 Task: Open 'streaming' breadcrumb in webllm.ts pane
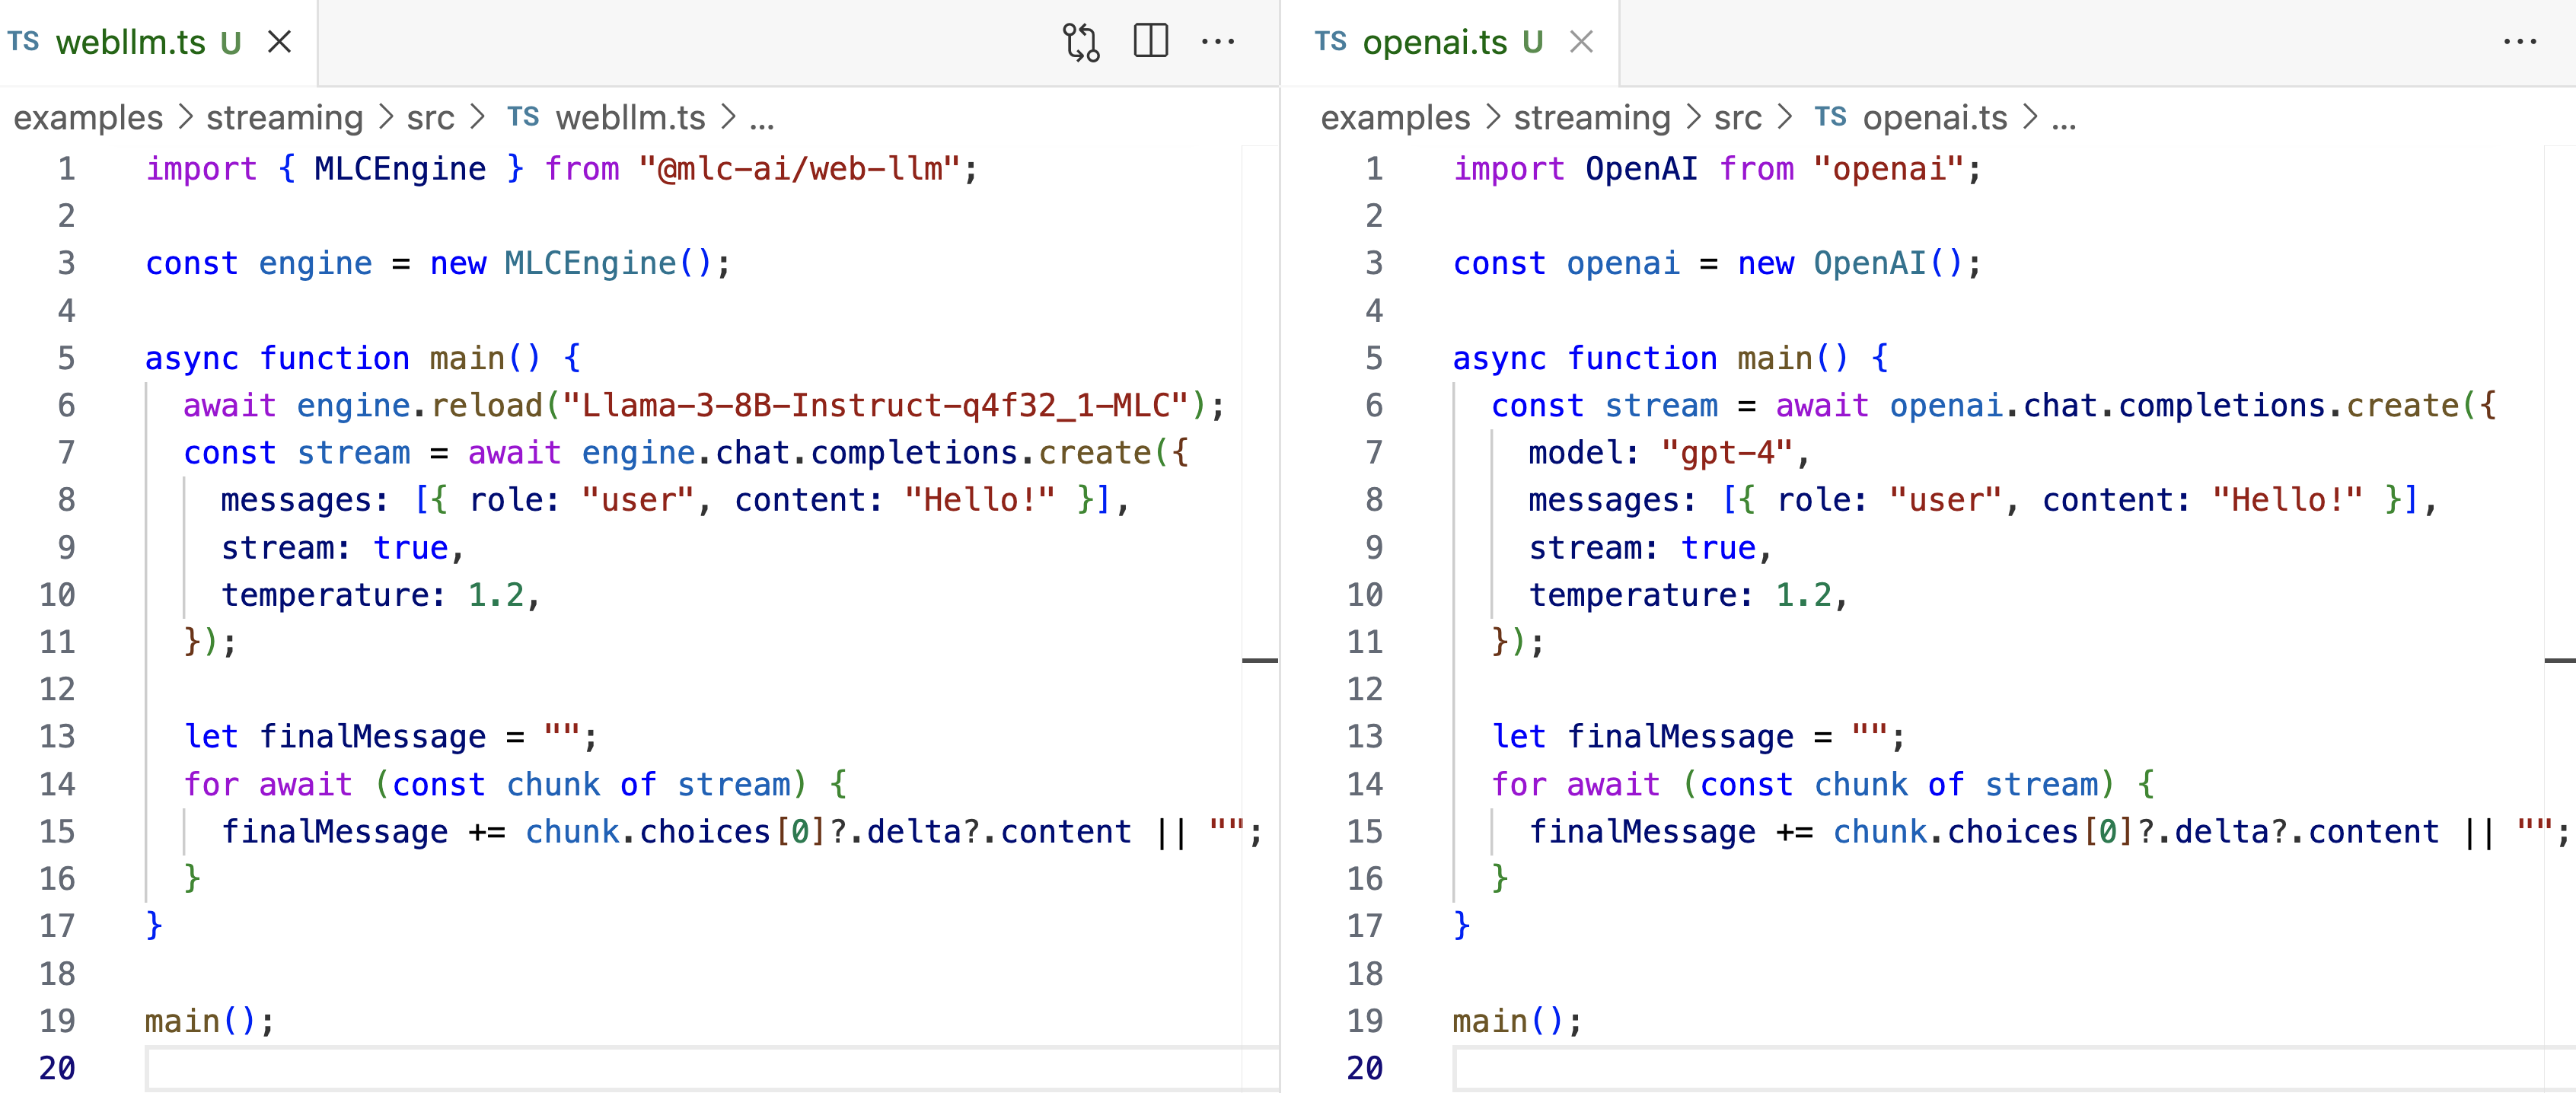pos(285,118)
